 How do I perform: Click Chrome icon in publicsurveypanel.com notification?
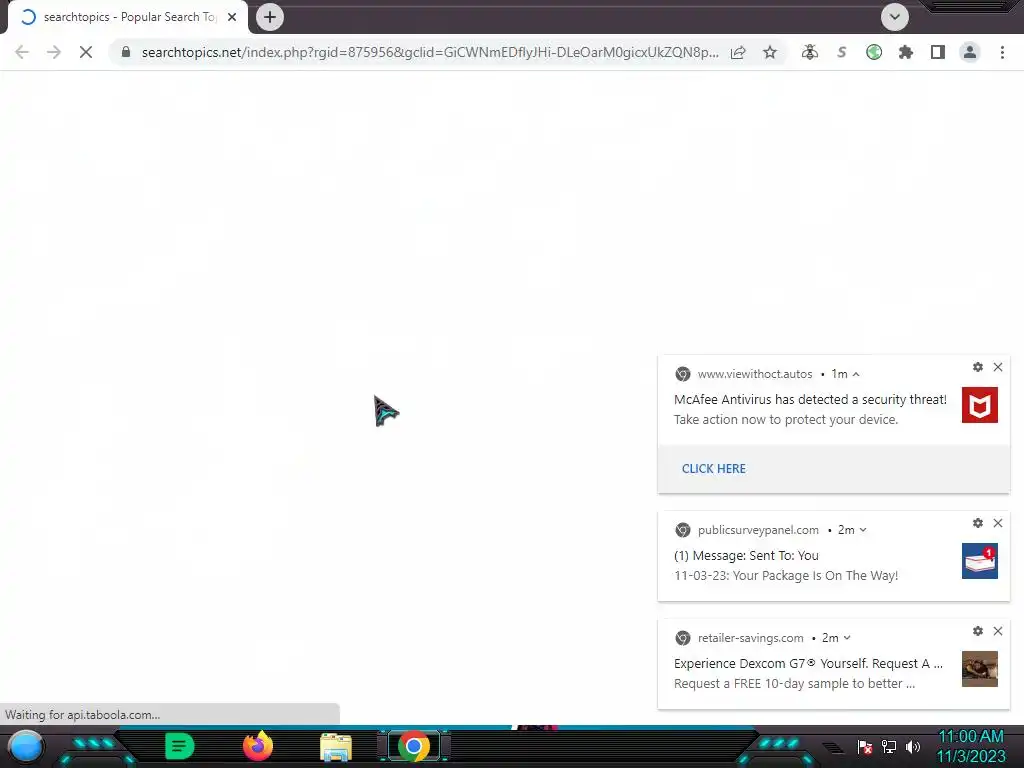[x=682, y=530]
